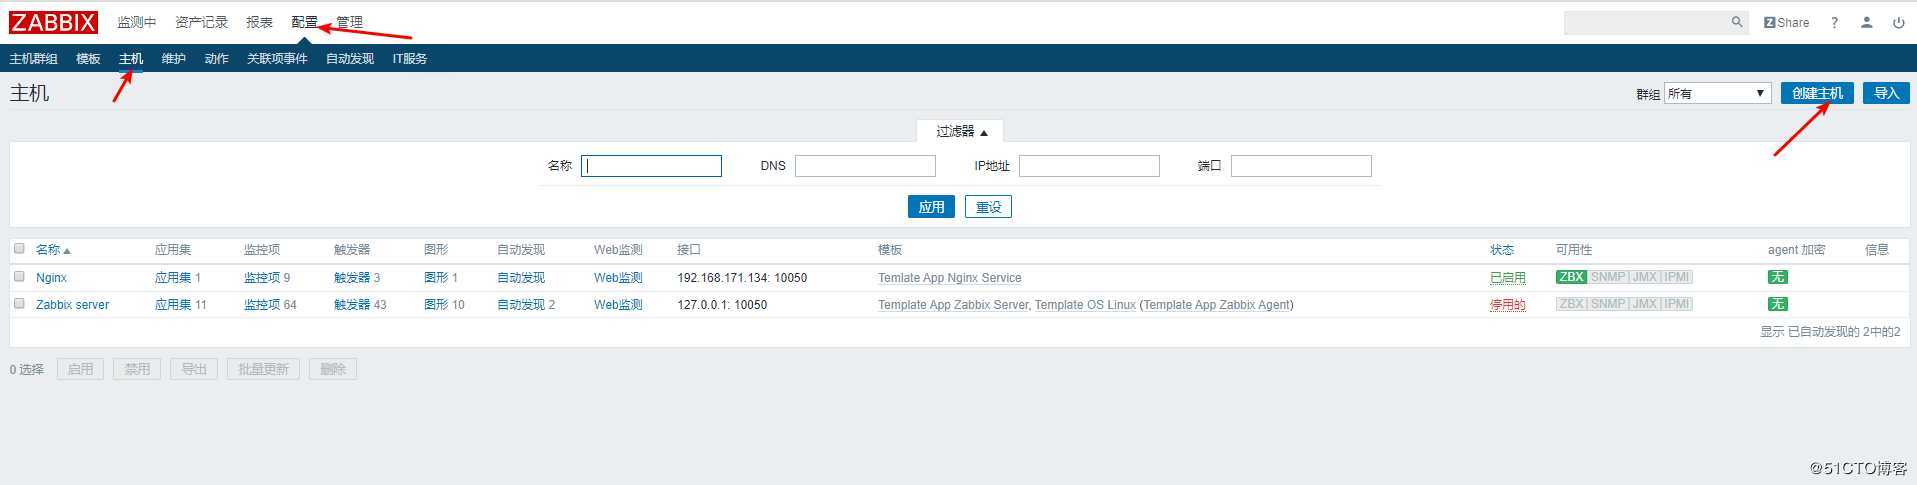Switch to 关联项事件 submenu
This screenshot has height=485, width=1917.
277,59
